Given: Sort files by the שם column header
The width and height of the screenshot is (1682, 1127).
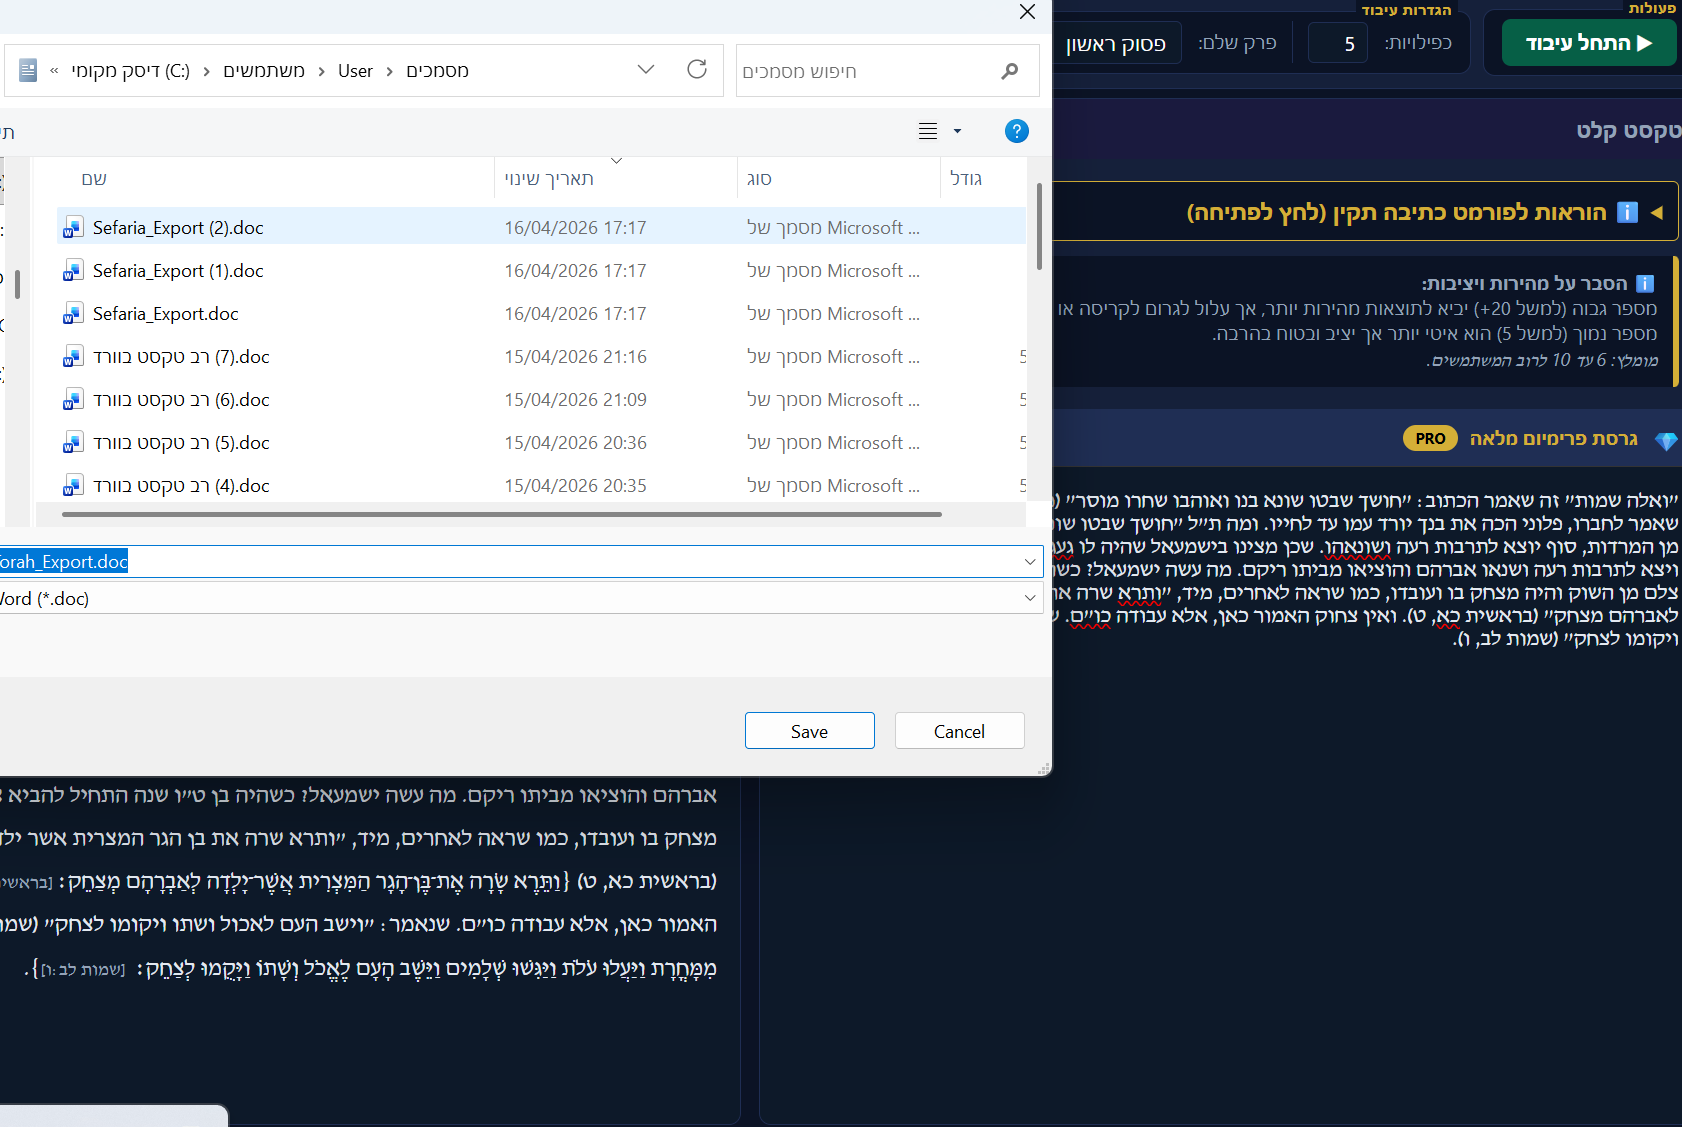Looking at the screenshot, I should 94,179.
